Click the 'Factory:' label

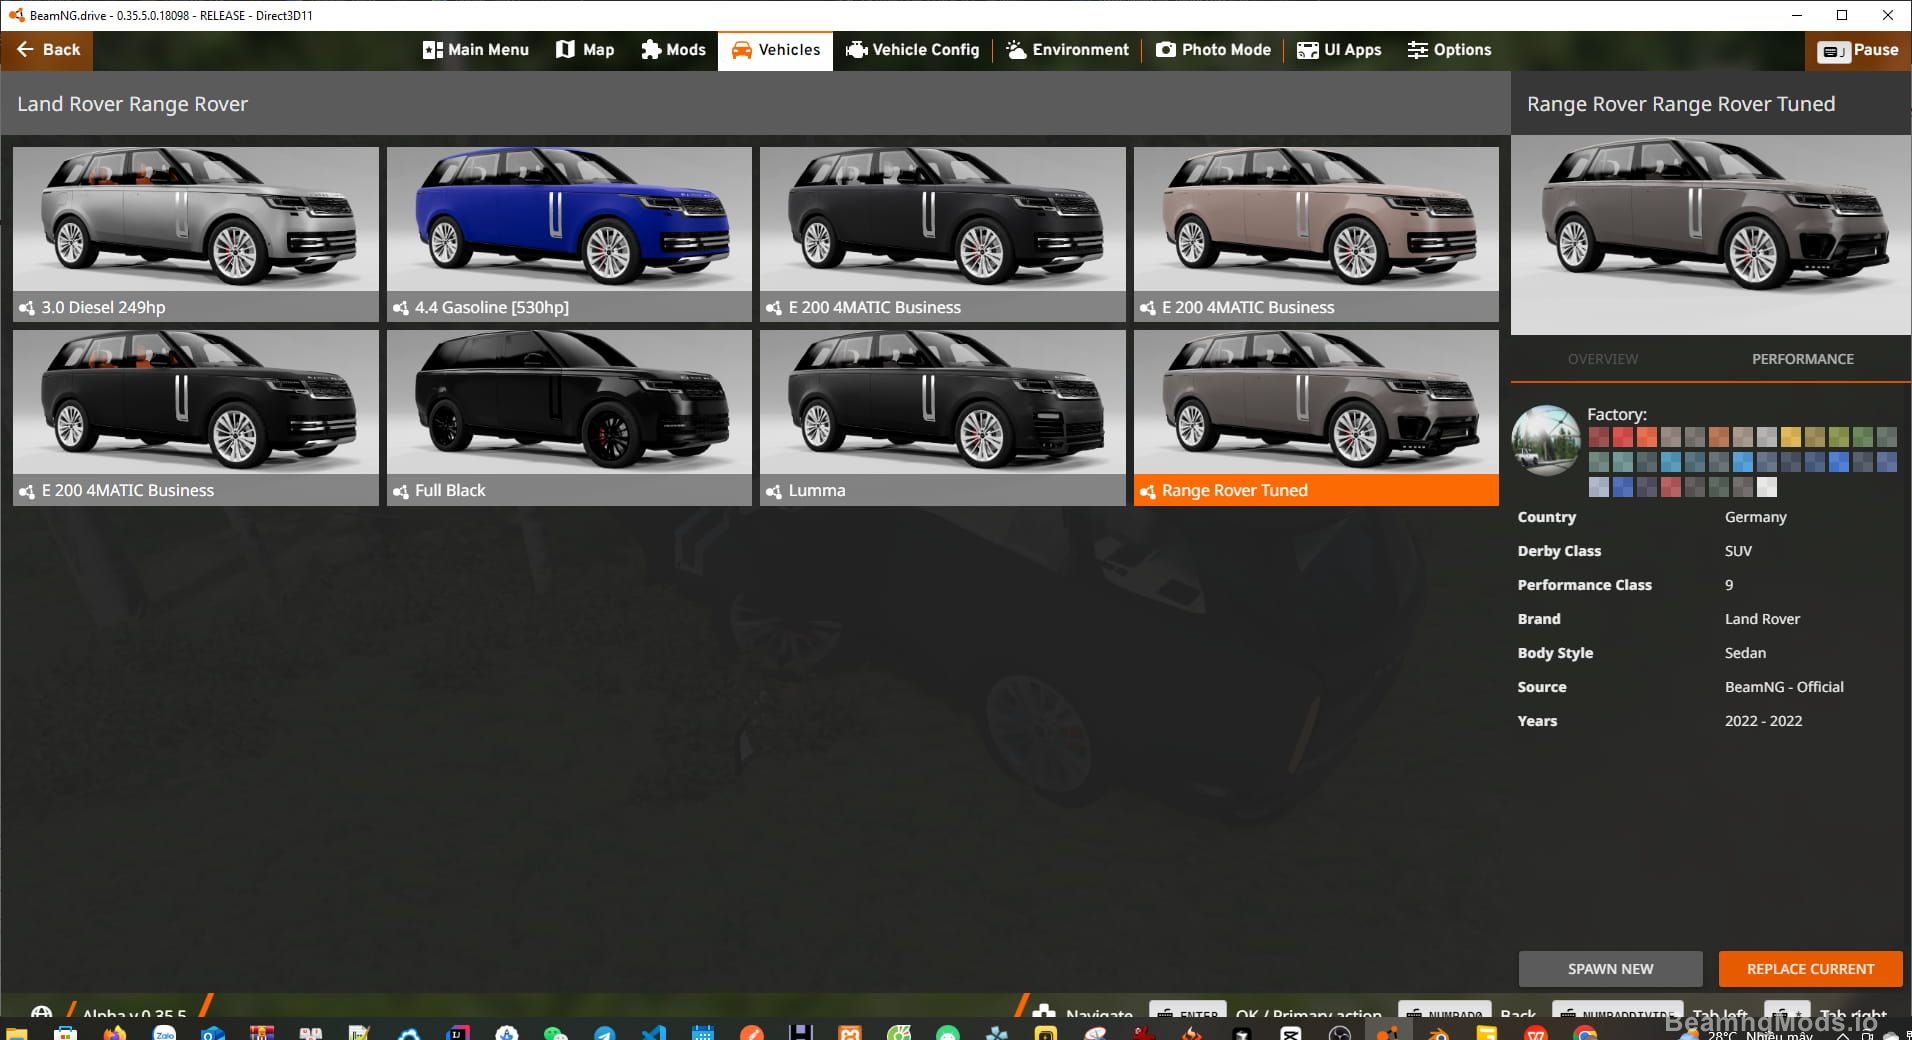coord(1616,414)
